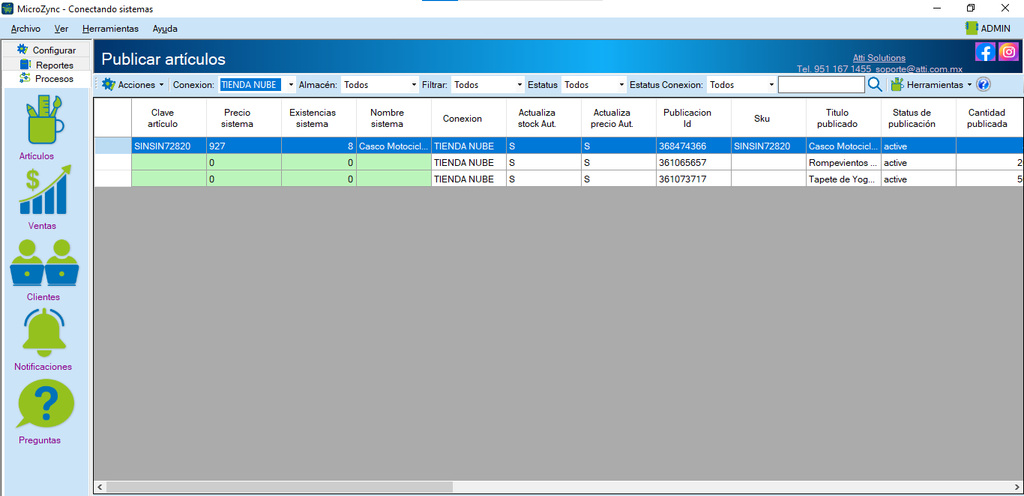Open the Preguntas question icon
The height and width of the screenshot is (496, 1024).
pyautogui.click(x=44, y=403)
